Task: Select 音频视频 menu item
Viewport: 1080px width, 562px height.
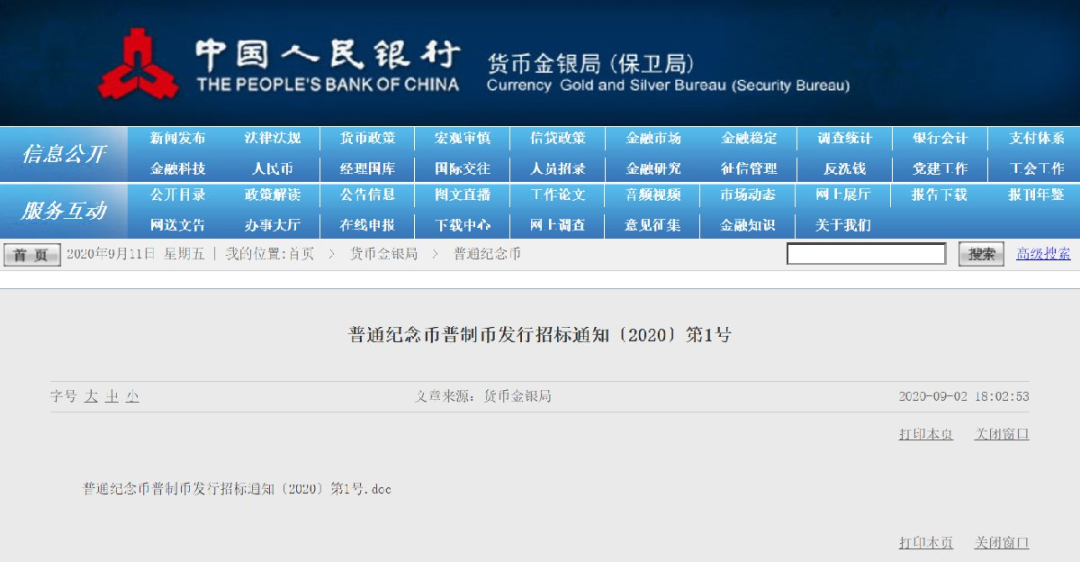Action: pyautogui.click(x=654, y=195)
